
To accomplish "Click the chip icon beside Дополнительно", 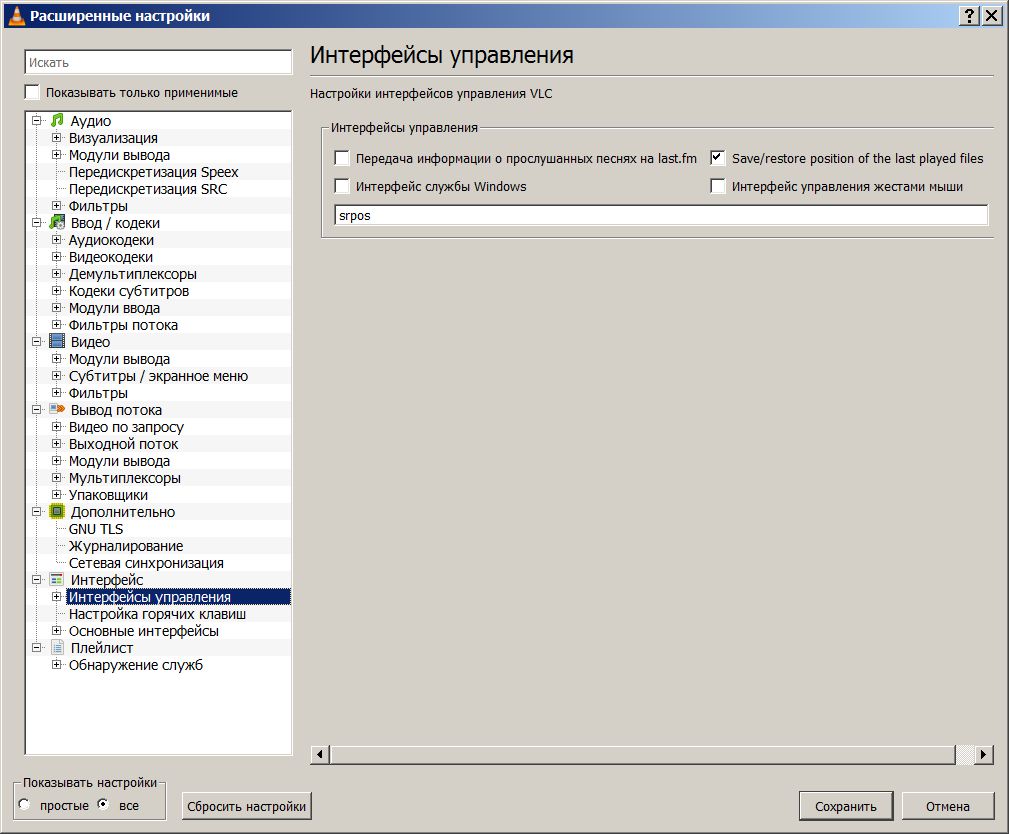I will click(x=57, y=512).
